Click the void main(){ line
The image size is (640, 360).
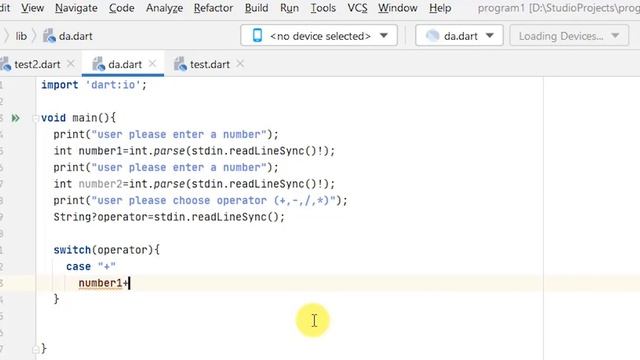tap(78, 118)
